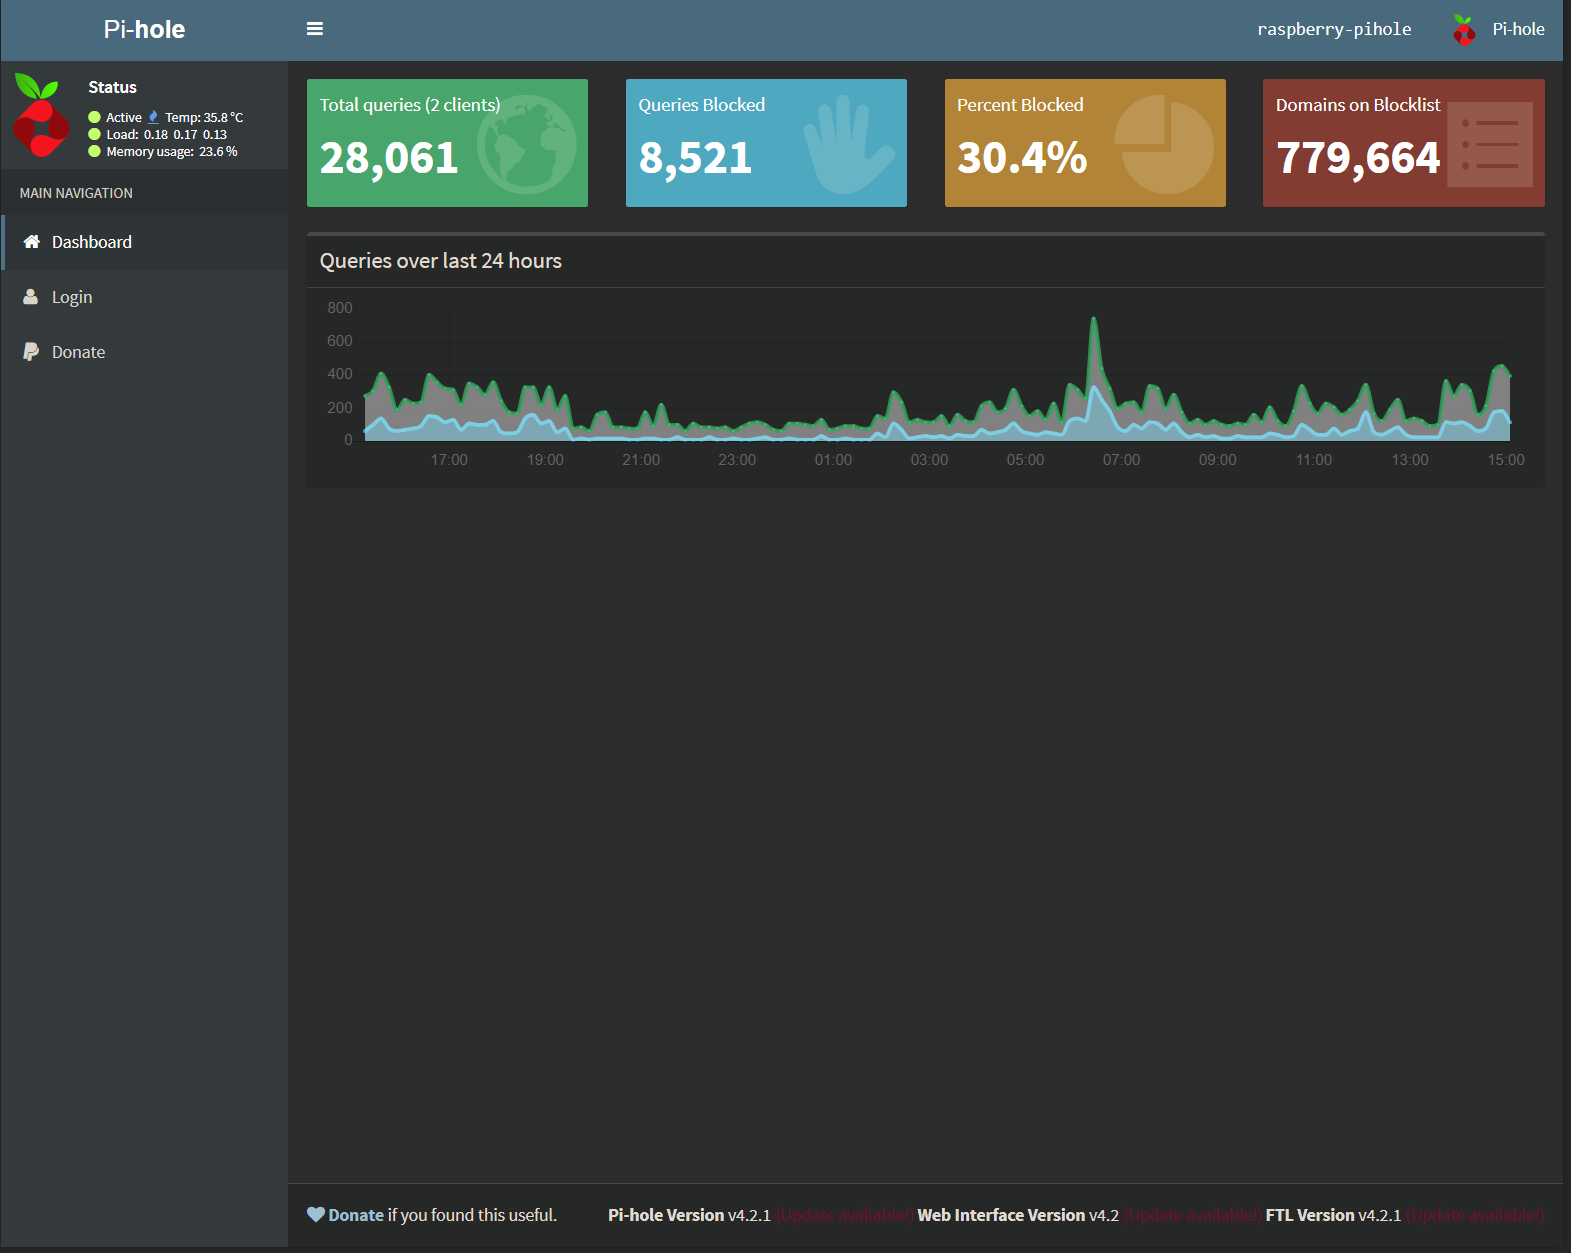Click the green Load status dot
The image size is (1571, 1253).
pyautogui.click(x=95, y=134)
